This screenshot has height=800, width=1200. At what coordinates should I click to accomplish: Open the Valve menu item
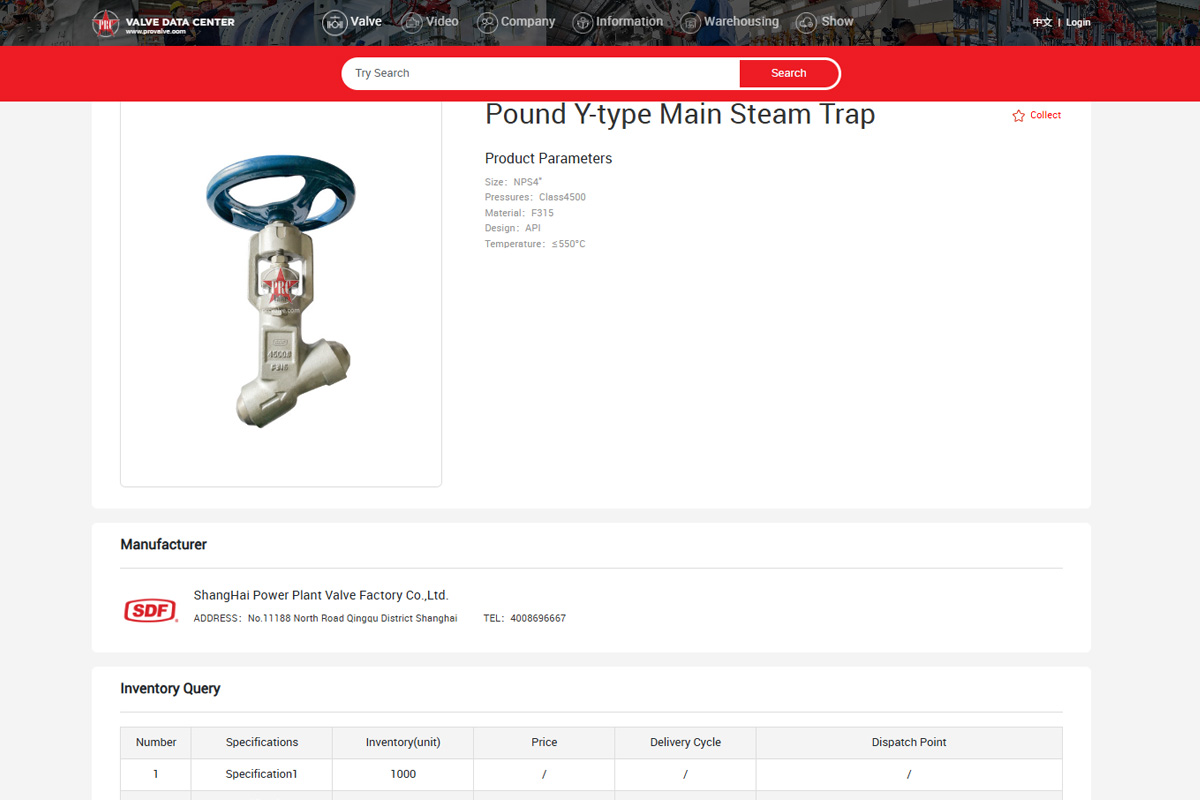[366, 21]
